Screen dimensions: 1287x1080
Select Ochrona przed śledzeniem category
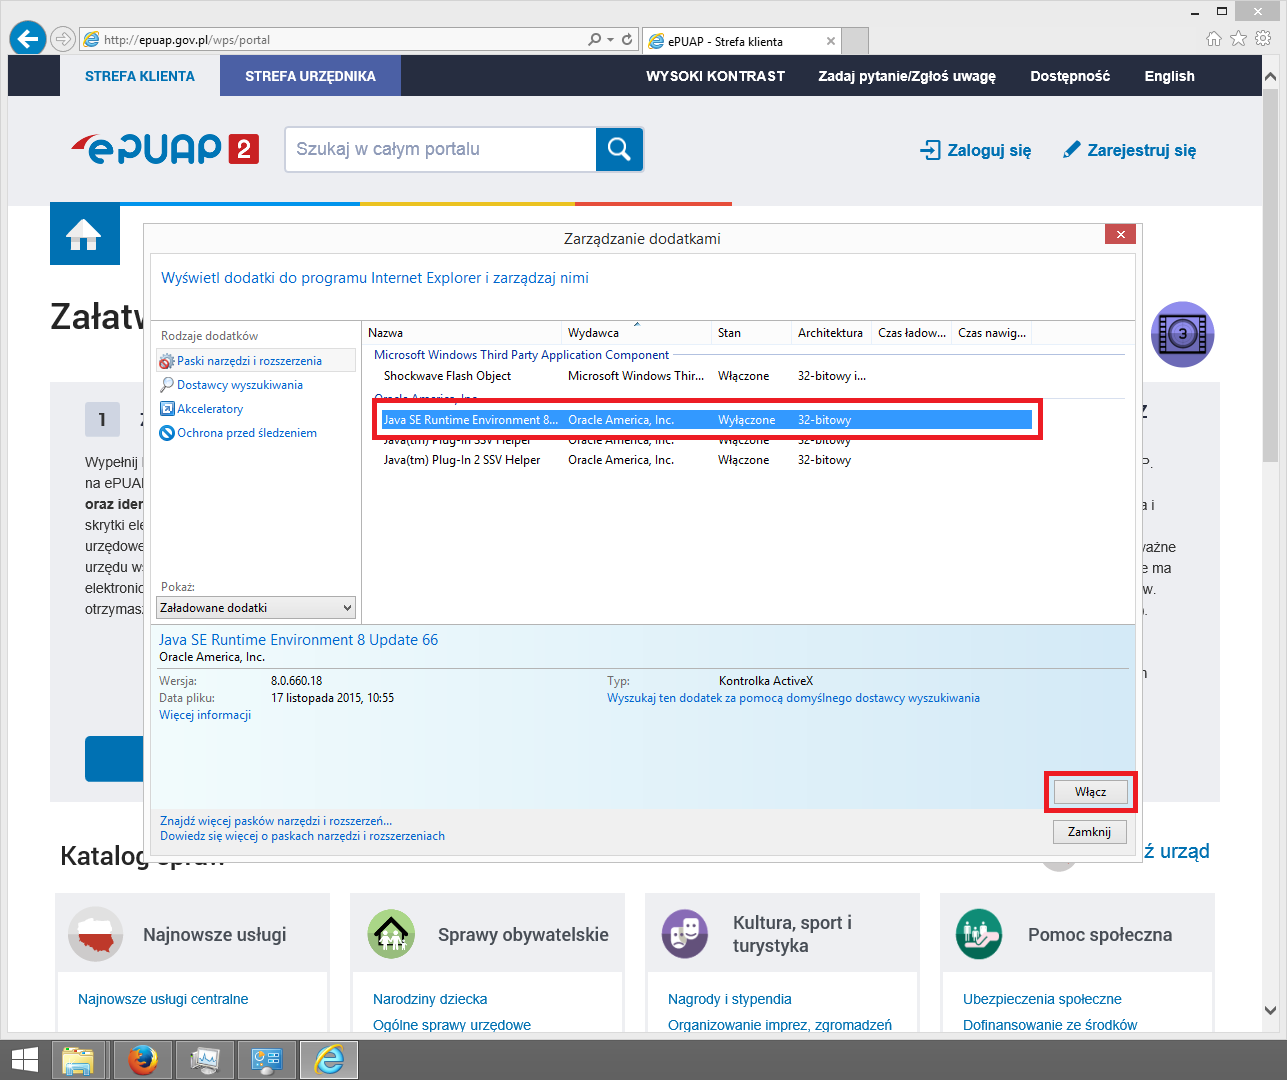coord(246,433)
